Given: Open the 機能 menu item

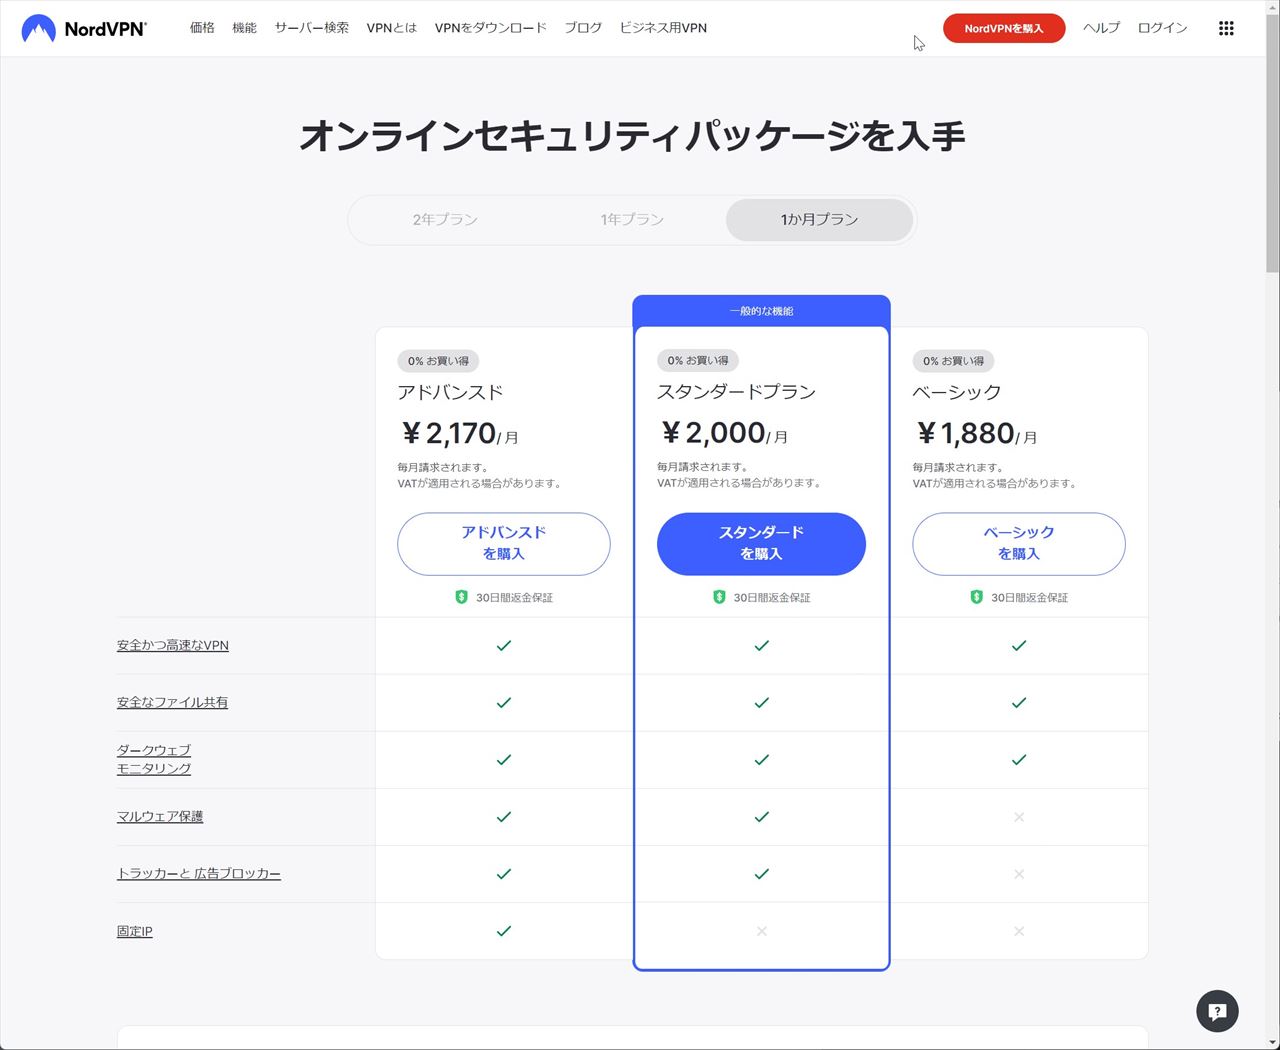Looking at the screenshot, I should [244, 28].
